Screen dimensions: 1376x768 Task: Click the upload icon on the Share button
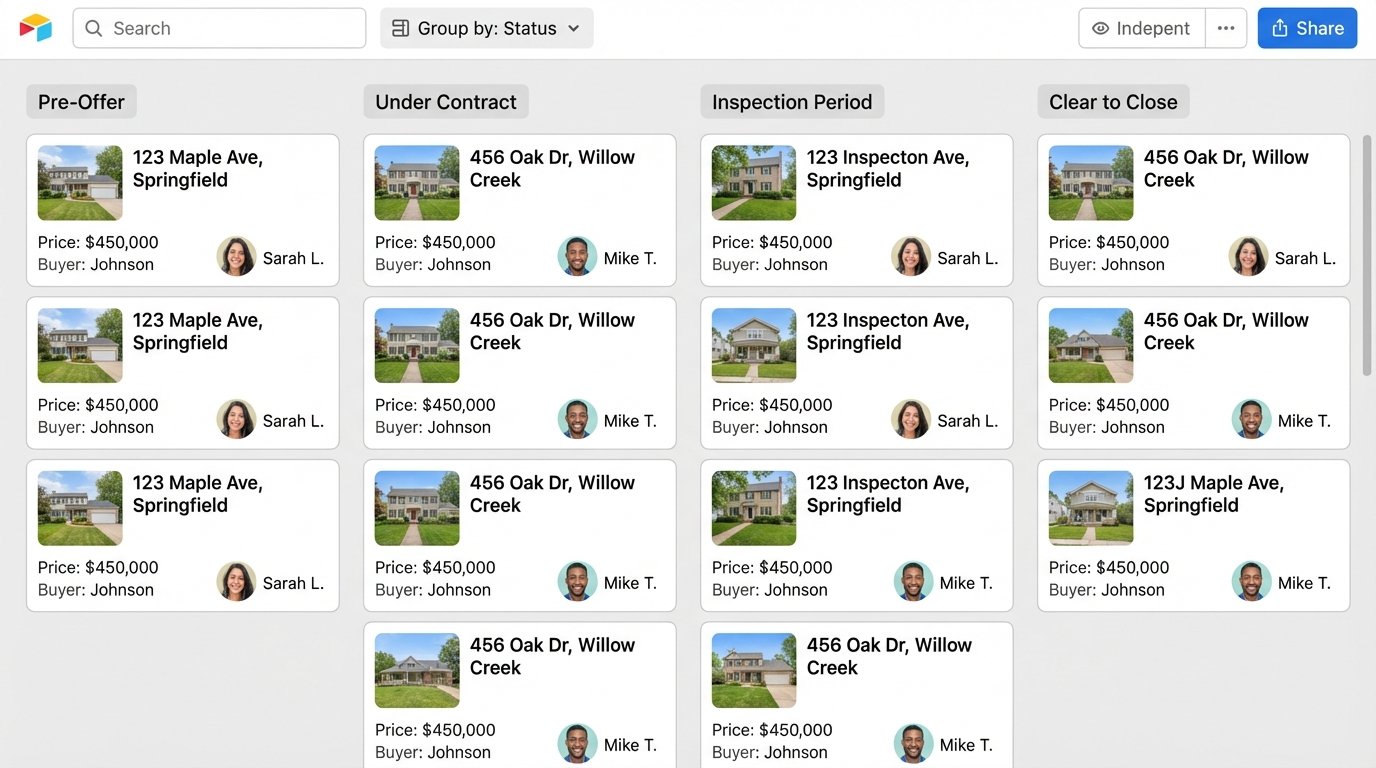point(1283,27)
